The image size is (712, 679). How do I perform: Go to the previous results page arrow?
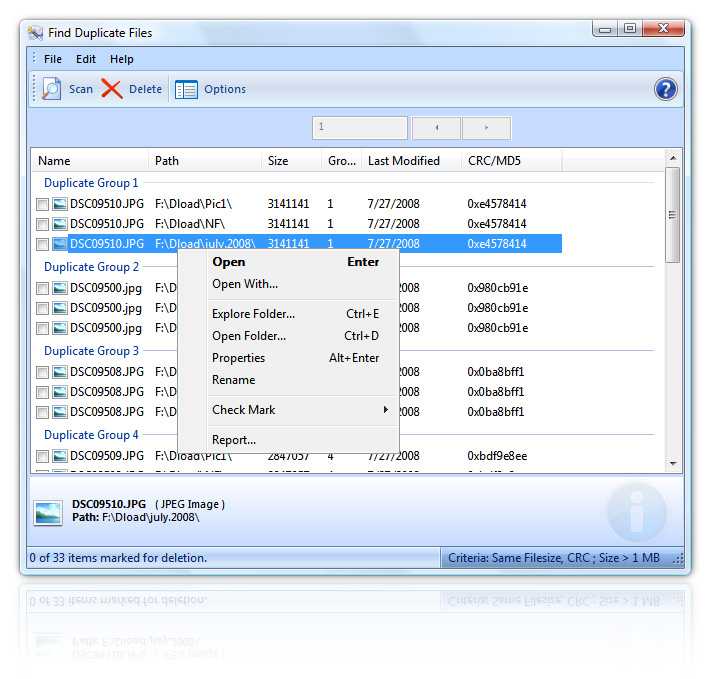click(x=436, y=128)
